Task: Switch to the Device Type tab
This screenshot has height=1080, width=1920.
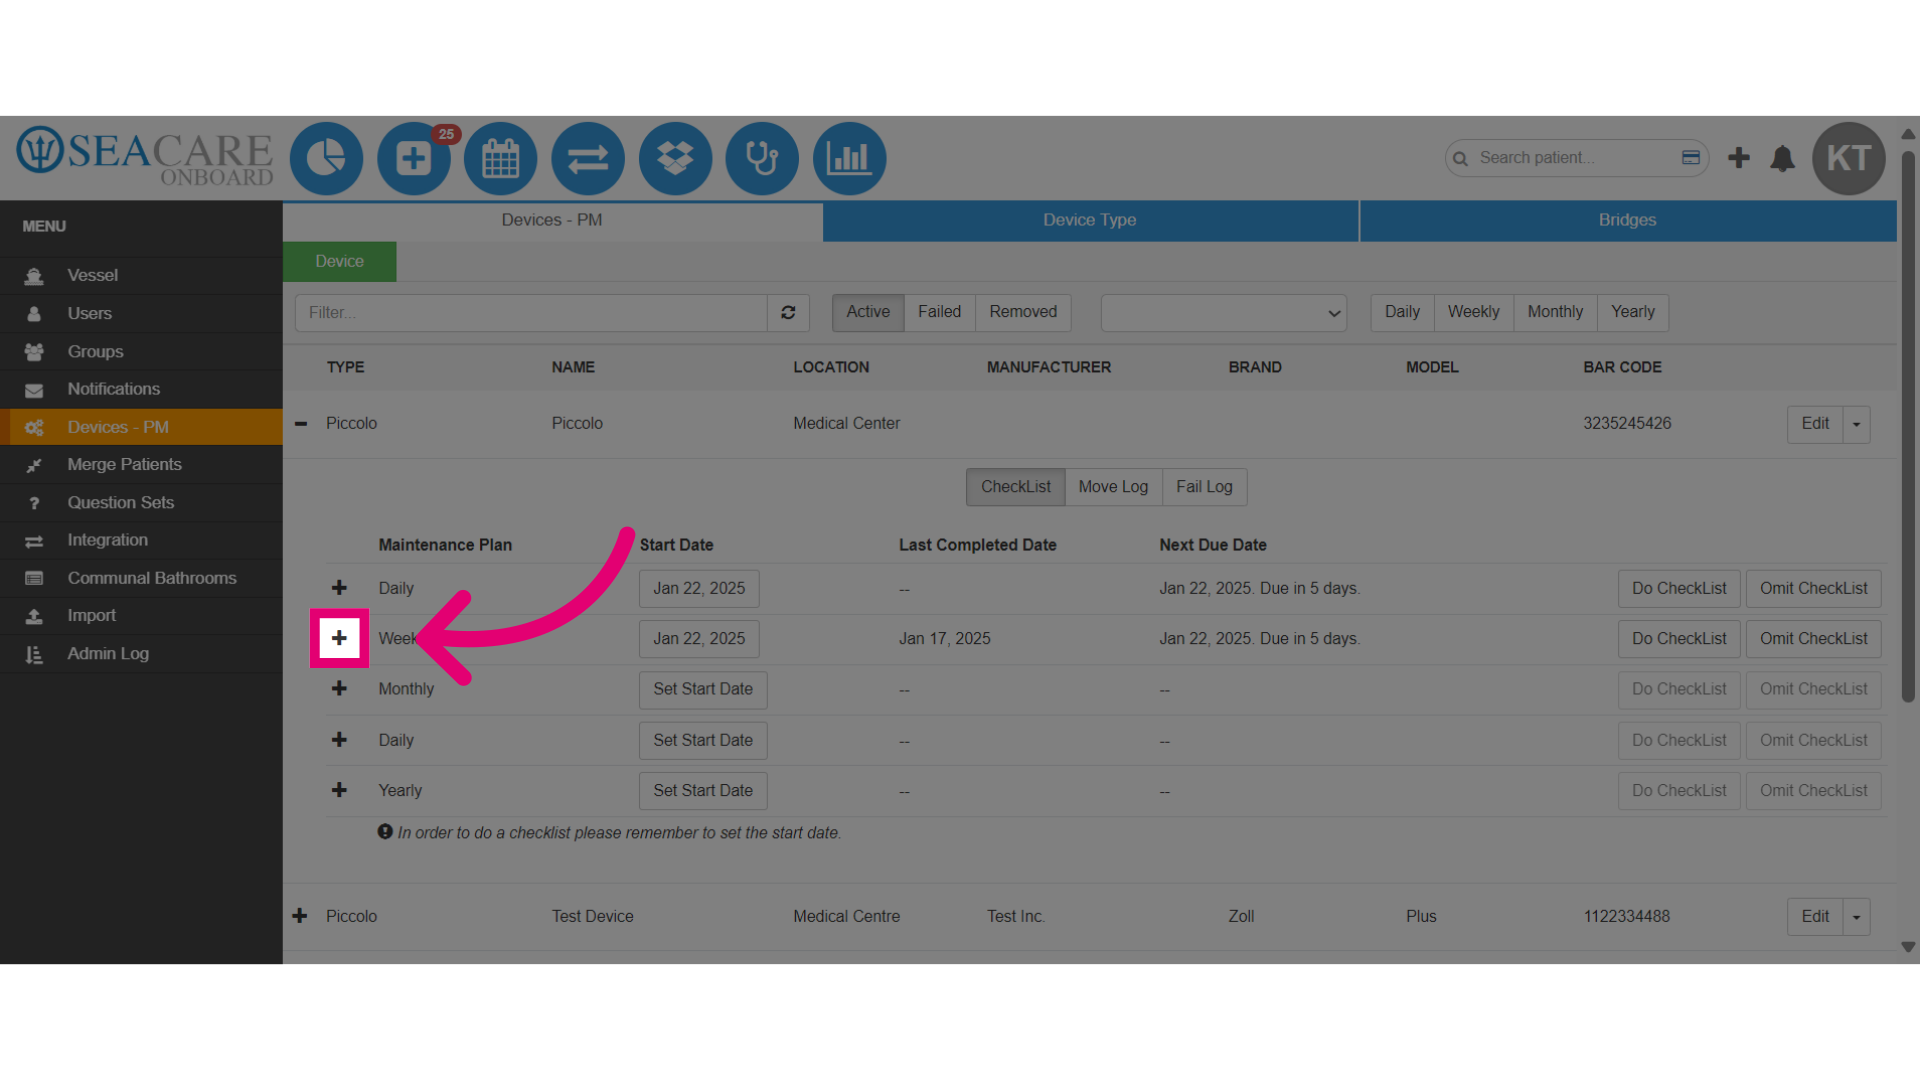Action: [x=1090, y=220]
